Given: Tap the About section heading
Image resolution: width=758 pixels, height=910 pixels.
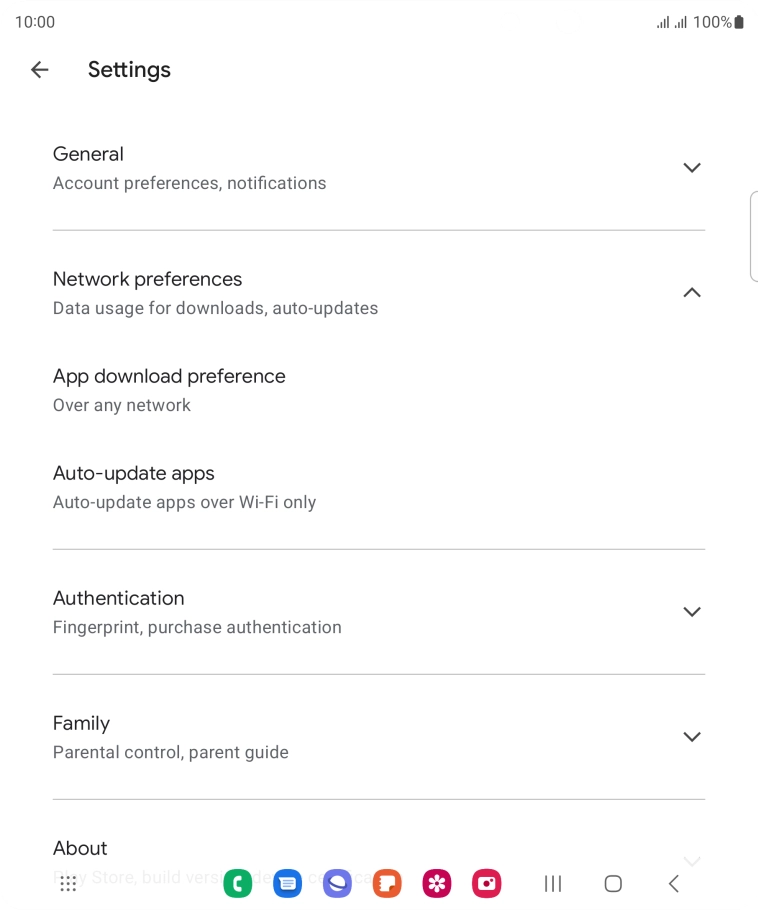Looking at the screenshot, I should point(80,848).
